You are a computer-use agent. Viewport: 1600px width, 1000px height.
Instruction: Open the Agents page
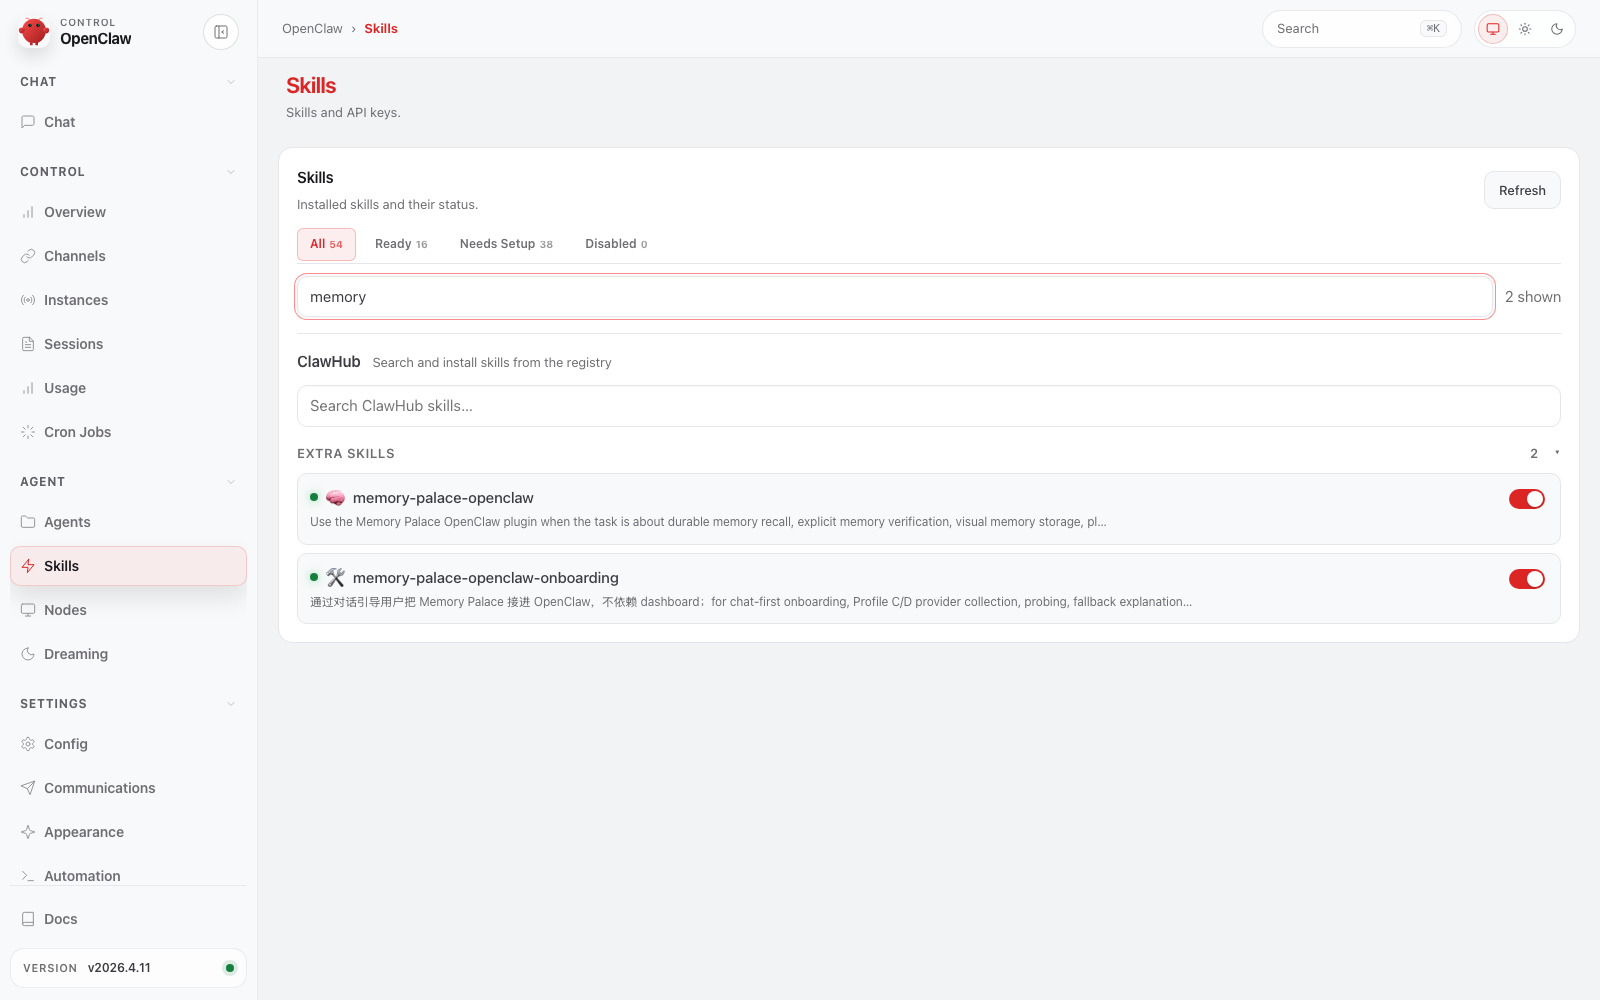[128, 522]
